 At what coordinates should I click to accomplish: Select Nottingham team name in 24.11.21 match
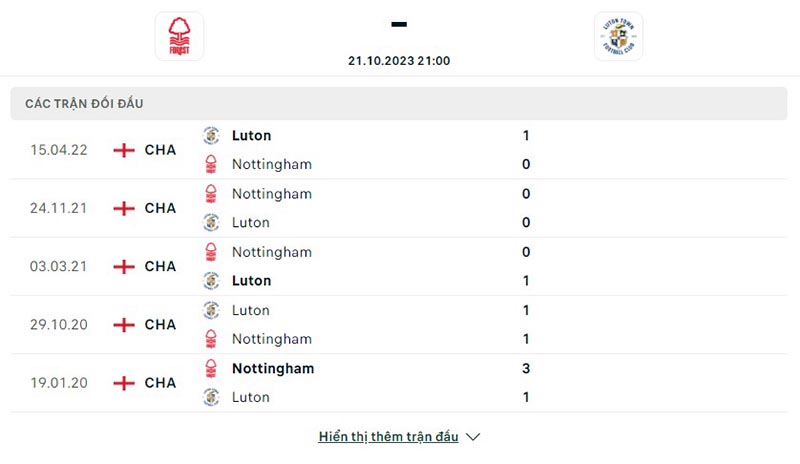click(x=271, y=194)
